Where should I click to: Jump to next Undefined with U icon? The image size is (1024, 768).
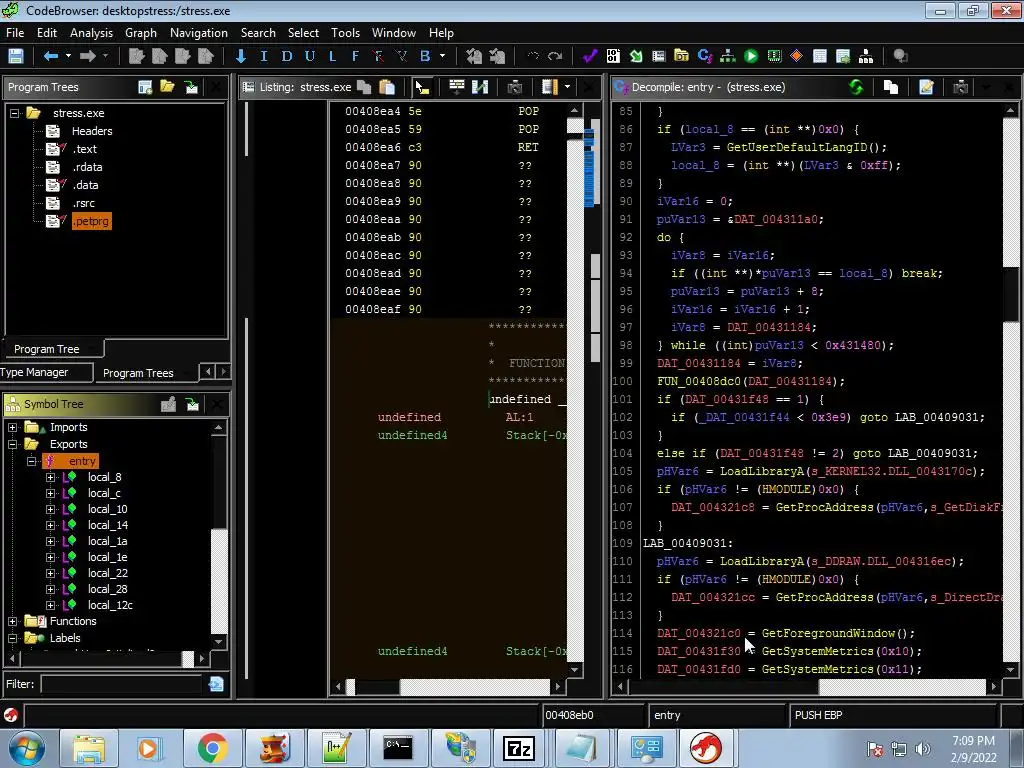310,56
